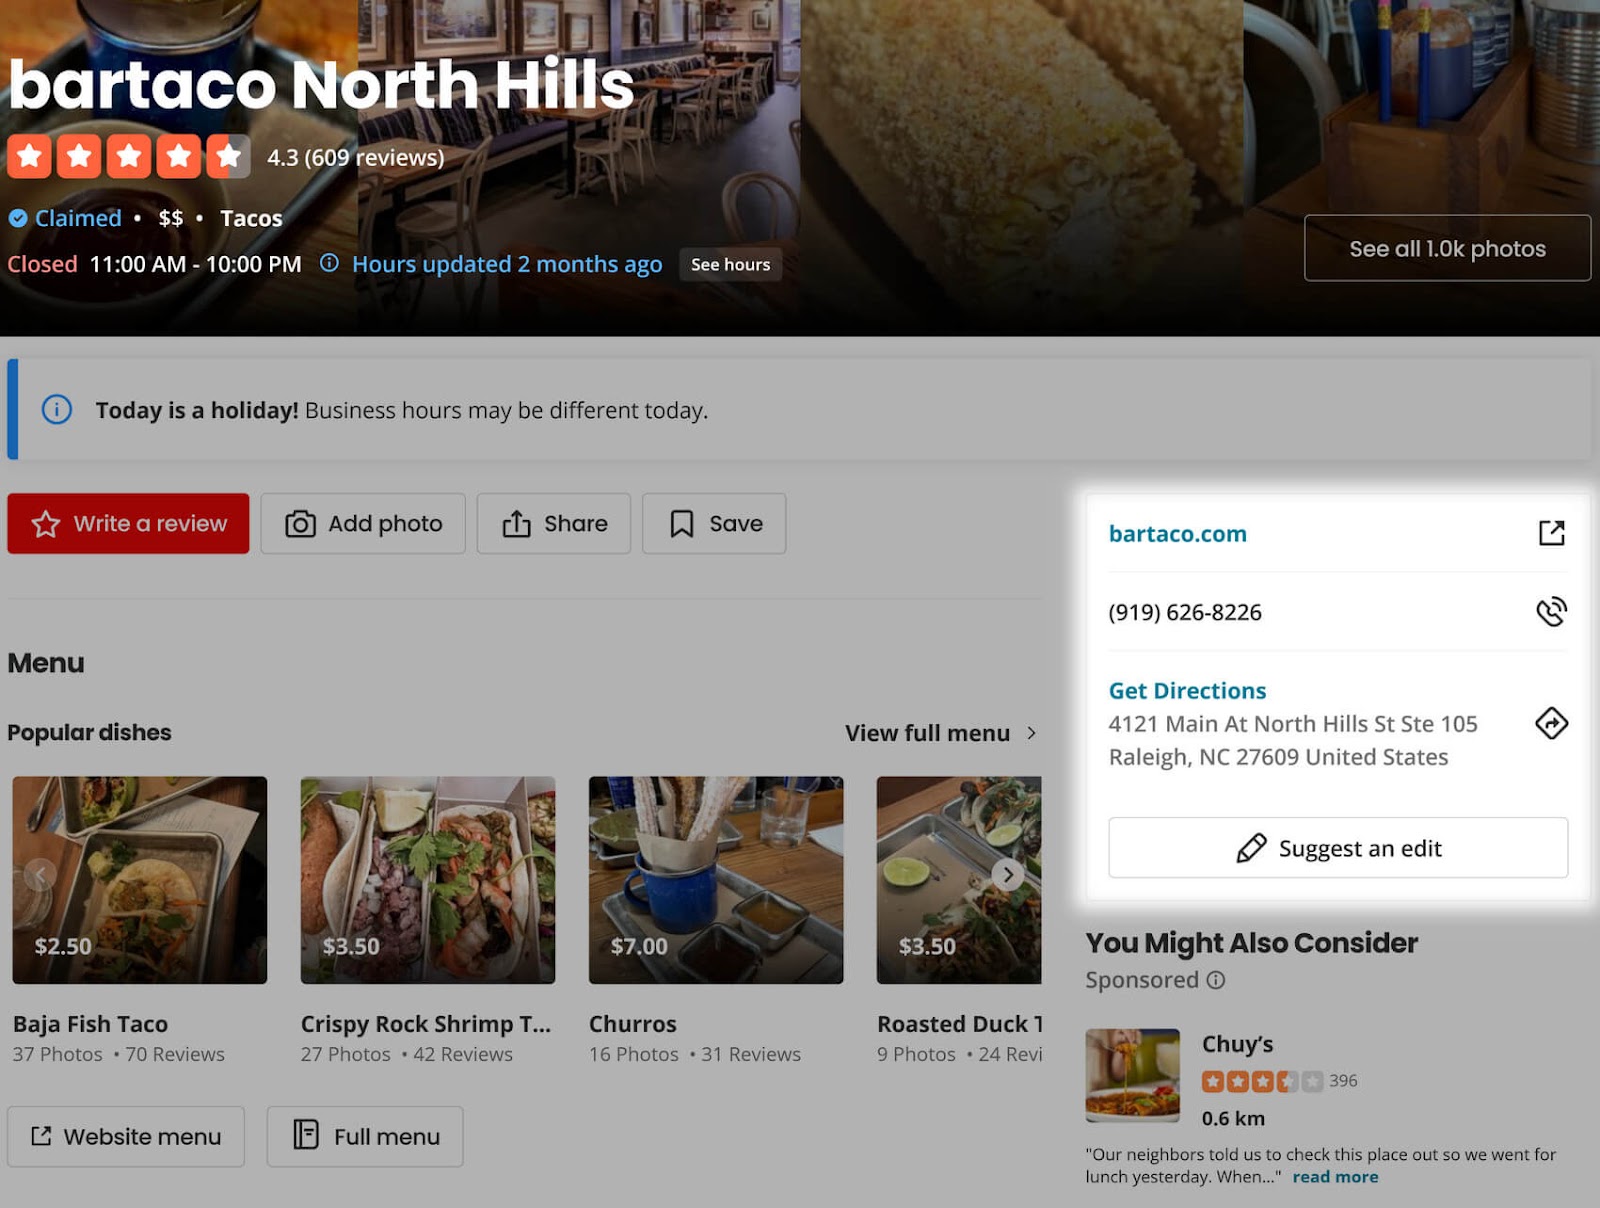Open the bartaco.com link
The height and width of the screenshot is (1208, 1600).
1176,533
